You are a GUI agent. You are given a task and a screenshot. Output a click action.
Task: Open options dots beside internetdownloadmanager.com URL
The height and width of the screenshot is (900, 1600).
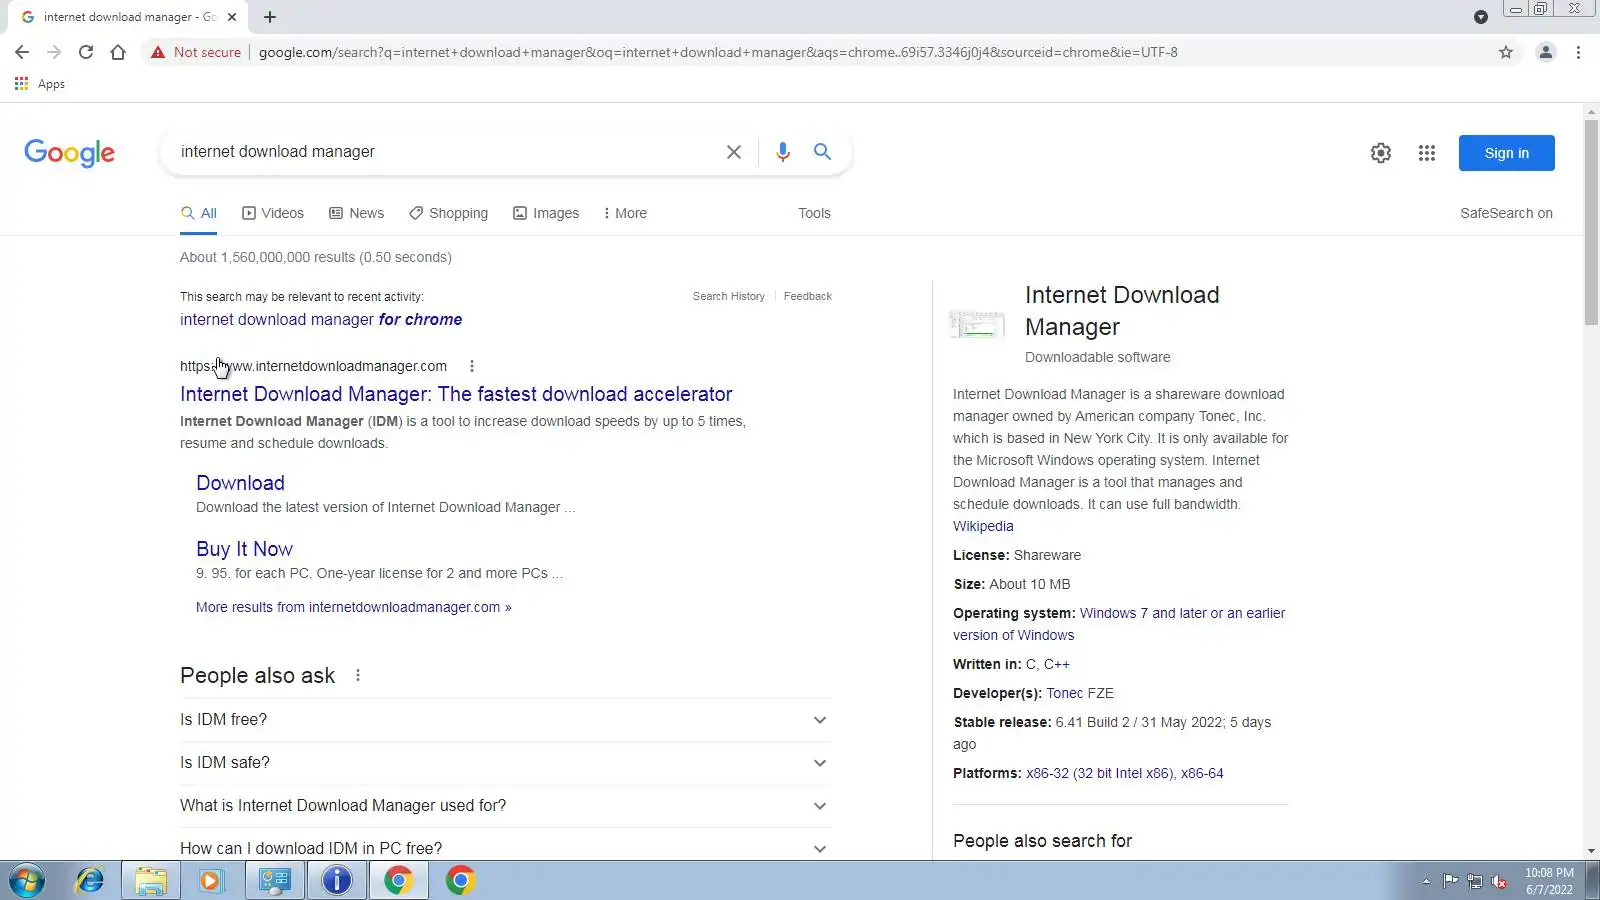(x=472, y=366)
